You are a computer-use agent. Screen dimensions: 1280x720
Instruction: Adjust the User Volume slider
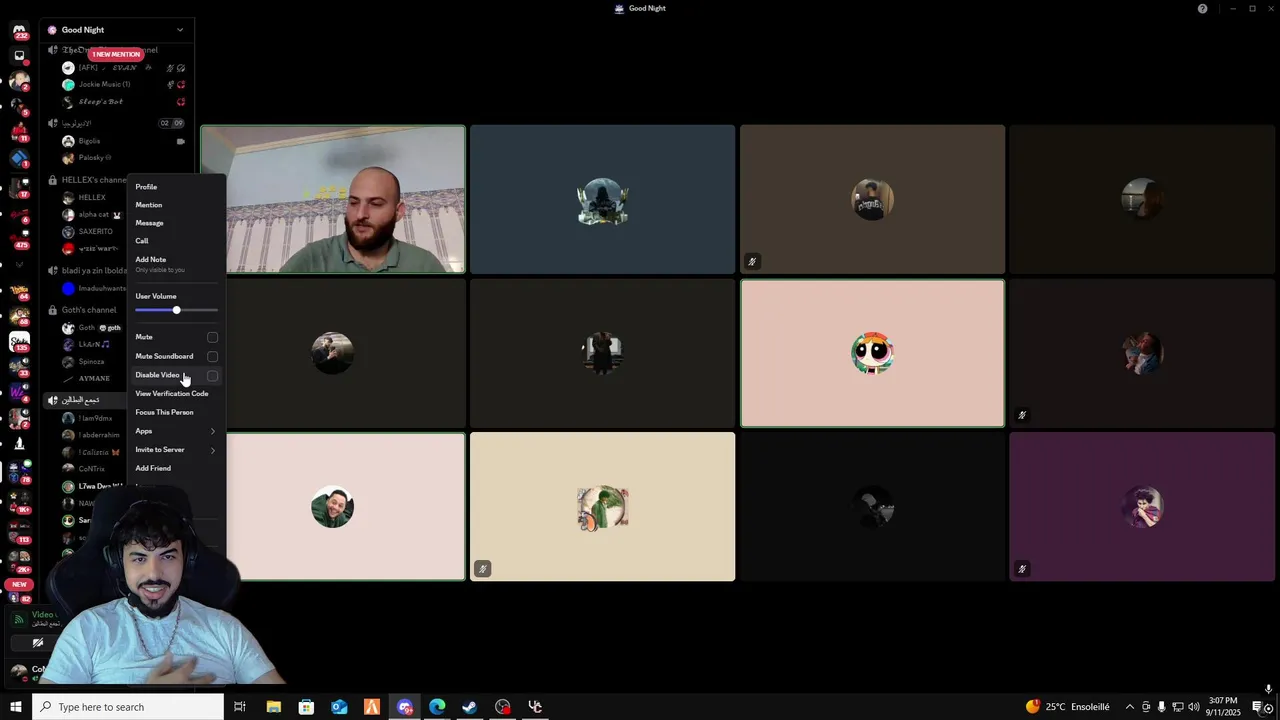(x=176, y=310)
